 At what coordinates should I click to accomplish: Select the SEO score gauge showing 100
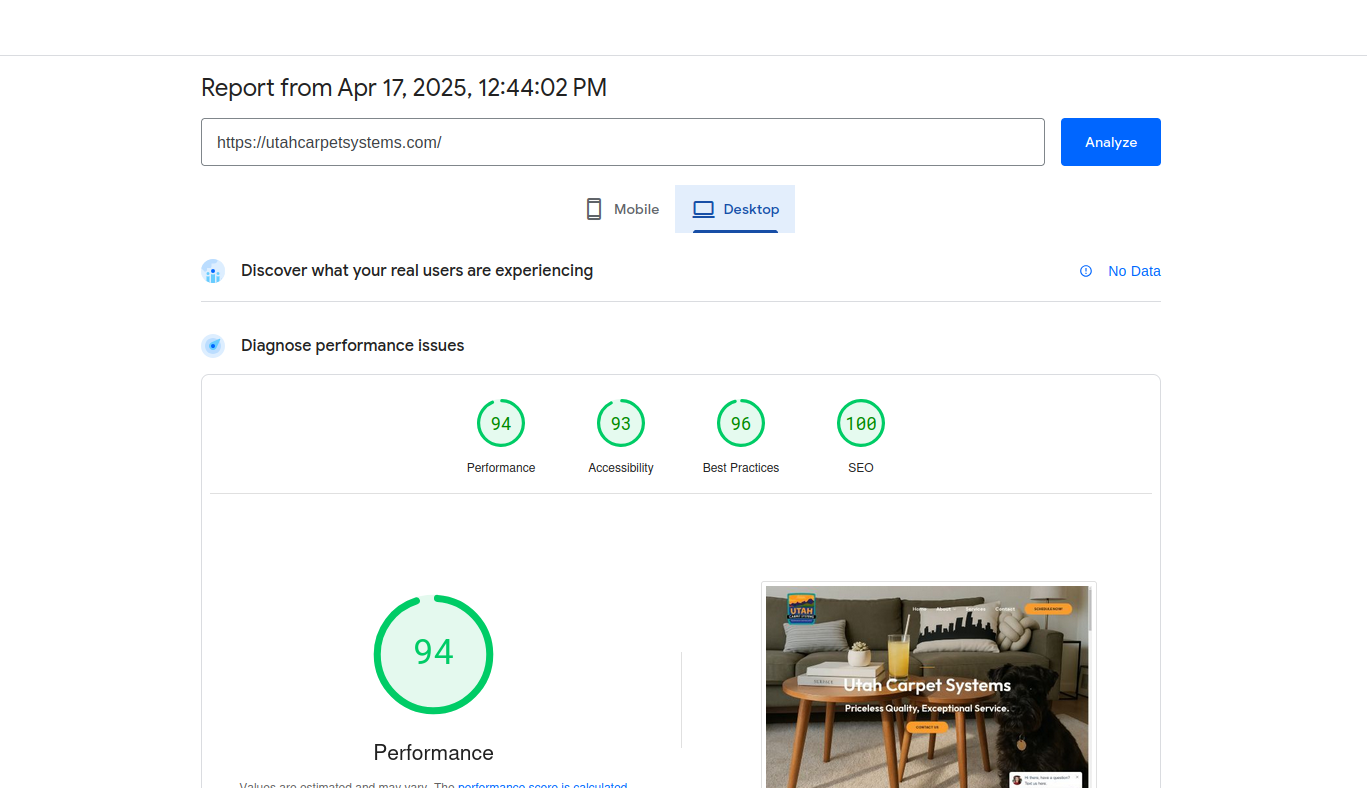click(861, 424)
